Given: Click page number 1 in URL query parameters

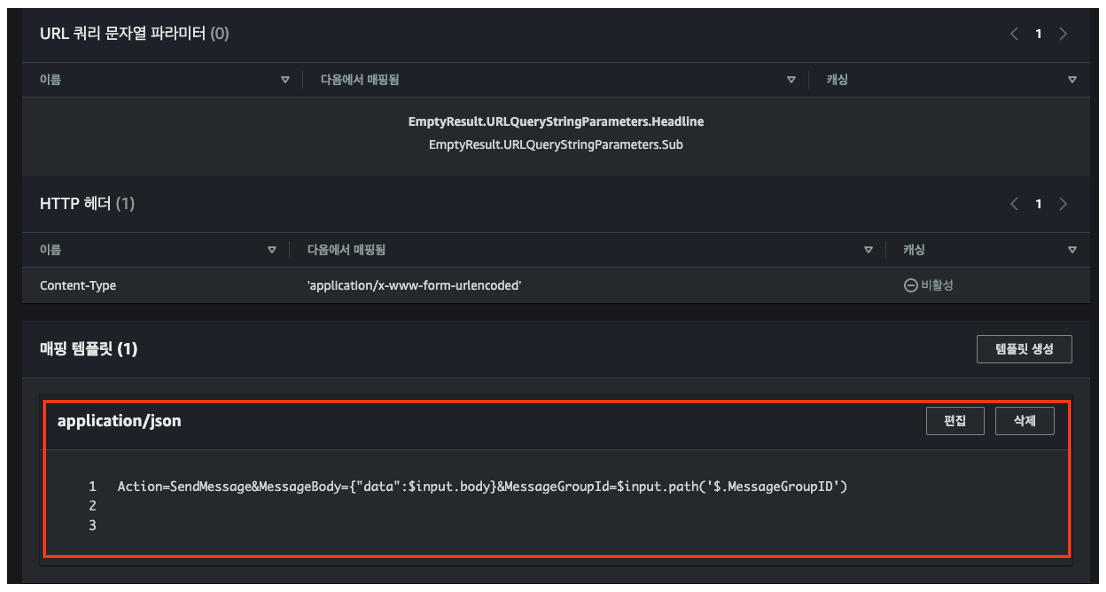Looking at the screenshot, I should pyautogui.click(x=1038, y=34).
